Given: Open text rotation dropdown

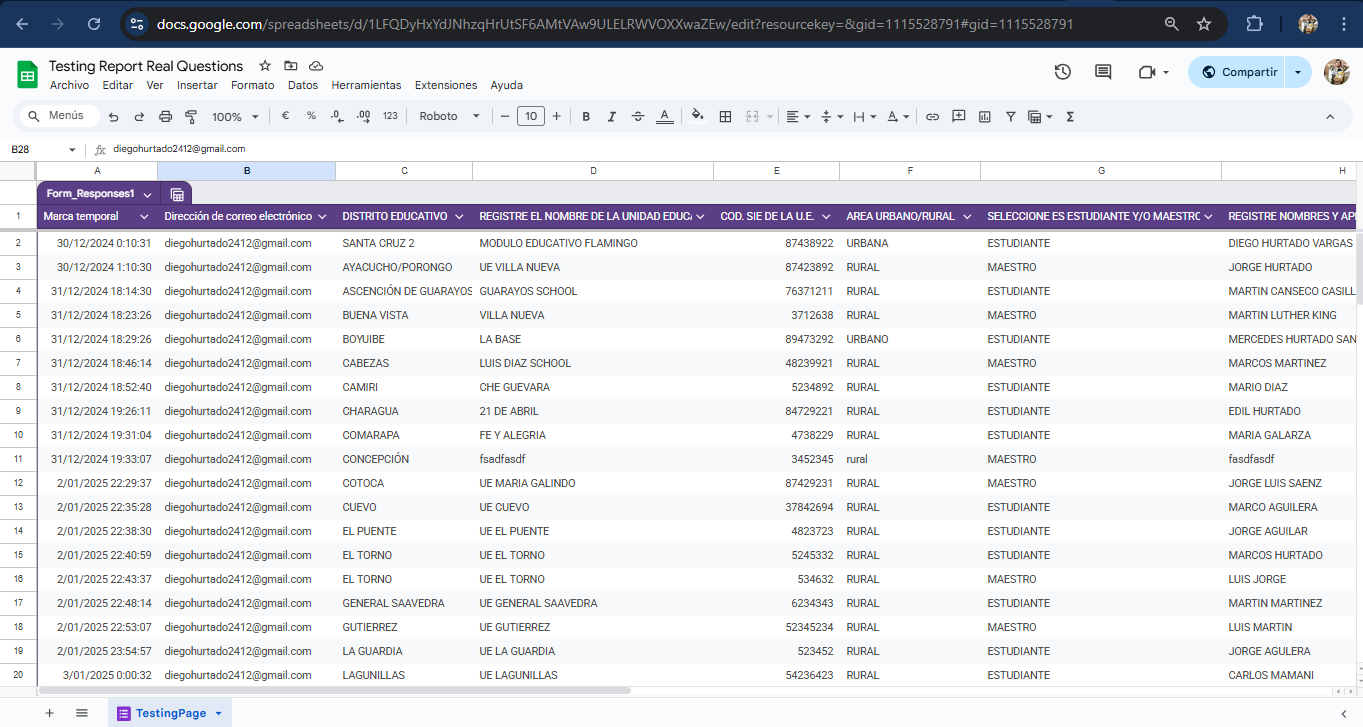Looking at the screenshot, I should (x=898, y=117).
